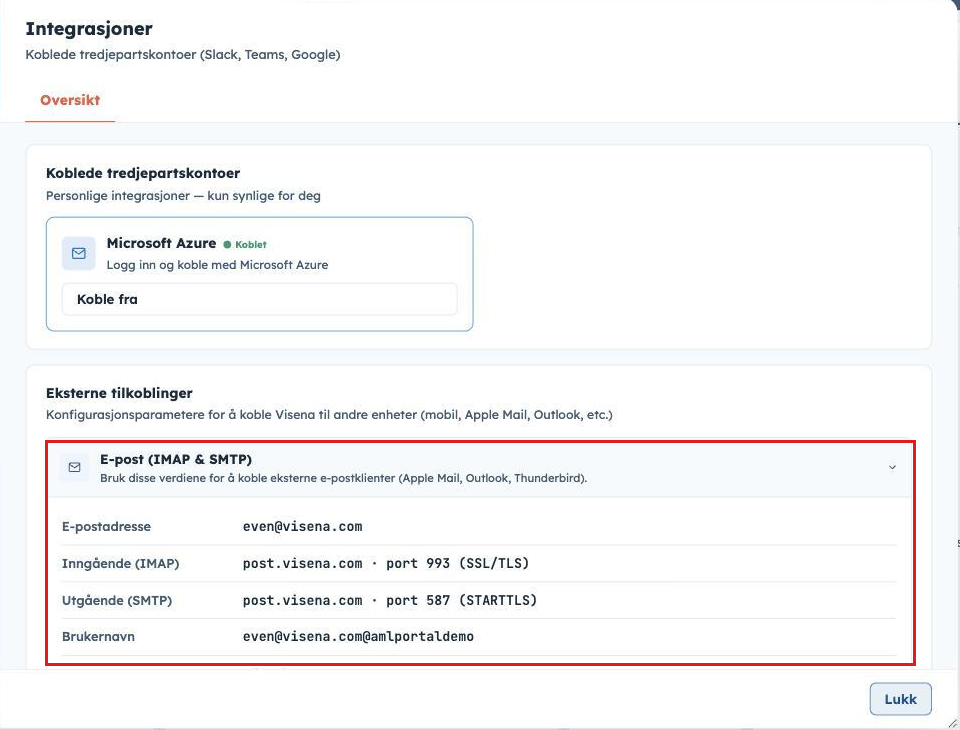960x730 pixels.
Task: Click 'Logg inn og koble med Microsoft Azure' text
Action: click(x=217, y=265)
